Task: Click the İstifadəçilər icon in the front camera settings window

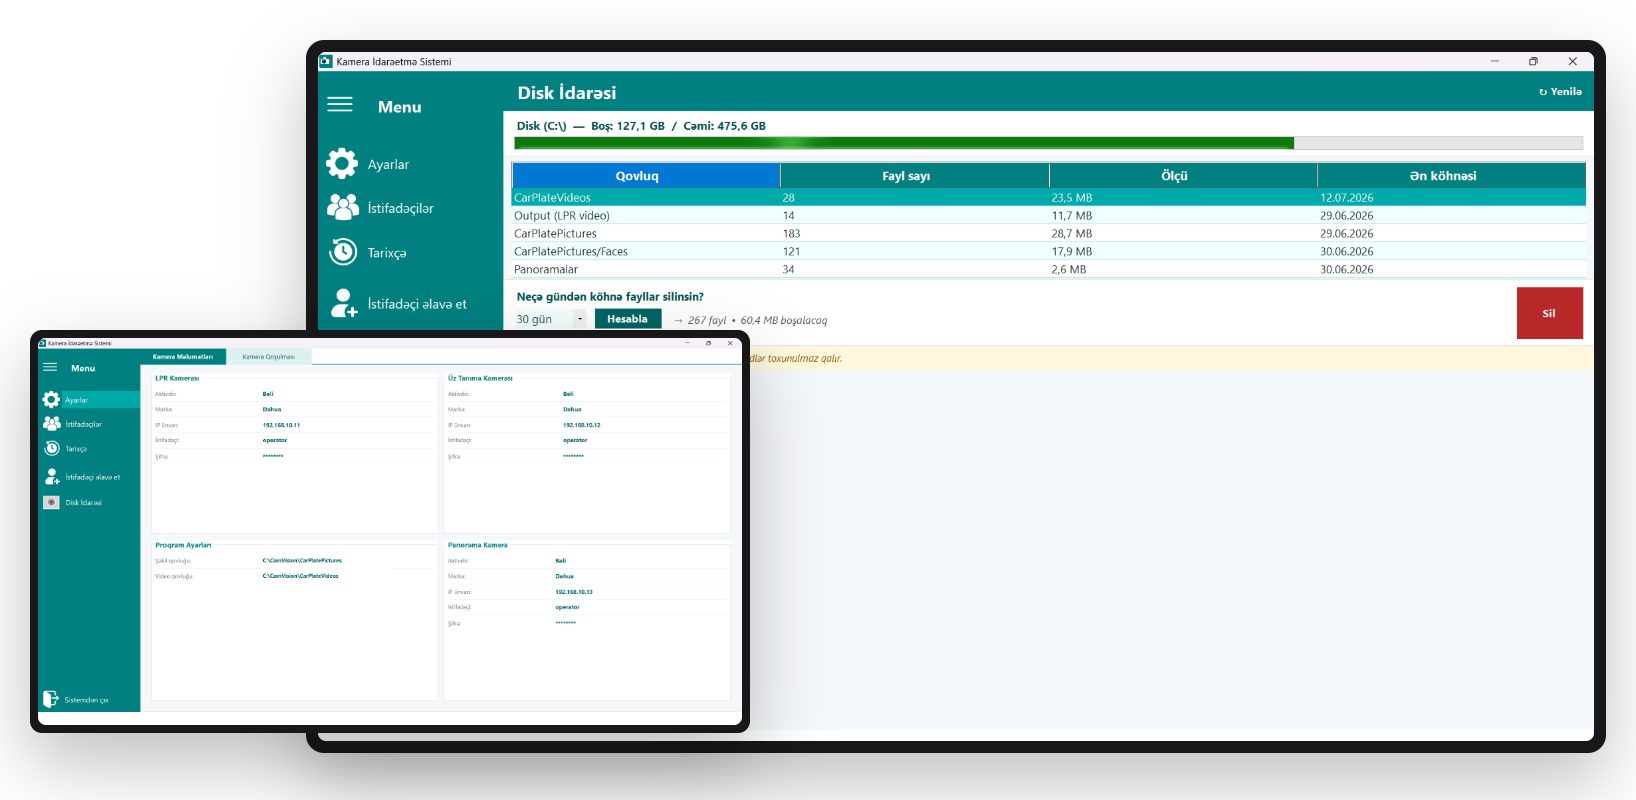Action: [x=51, y=423]
